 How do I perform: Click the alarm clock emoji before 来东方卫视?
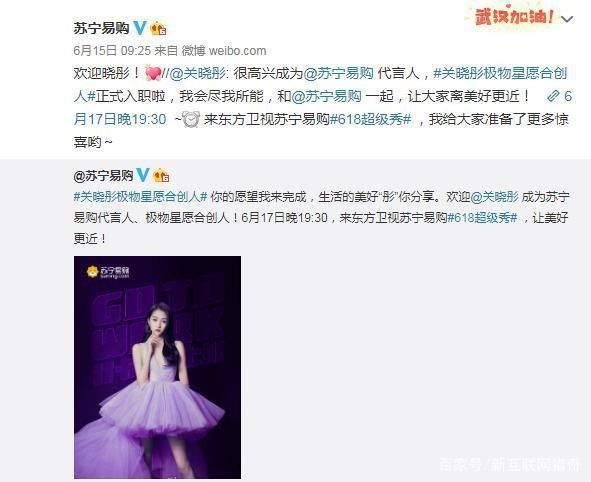coord(191,119)
